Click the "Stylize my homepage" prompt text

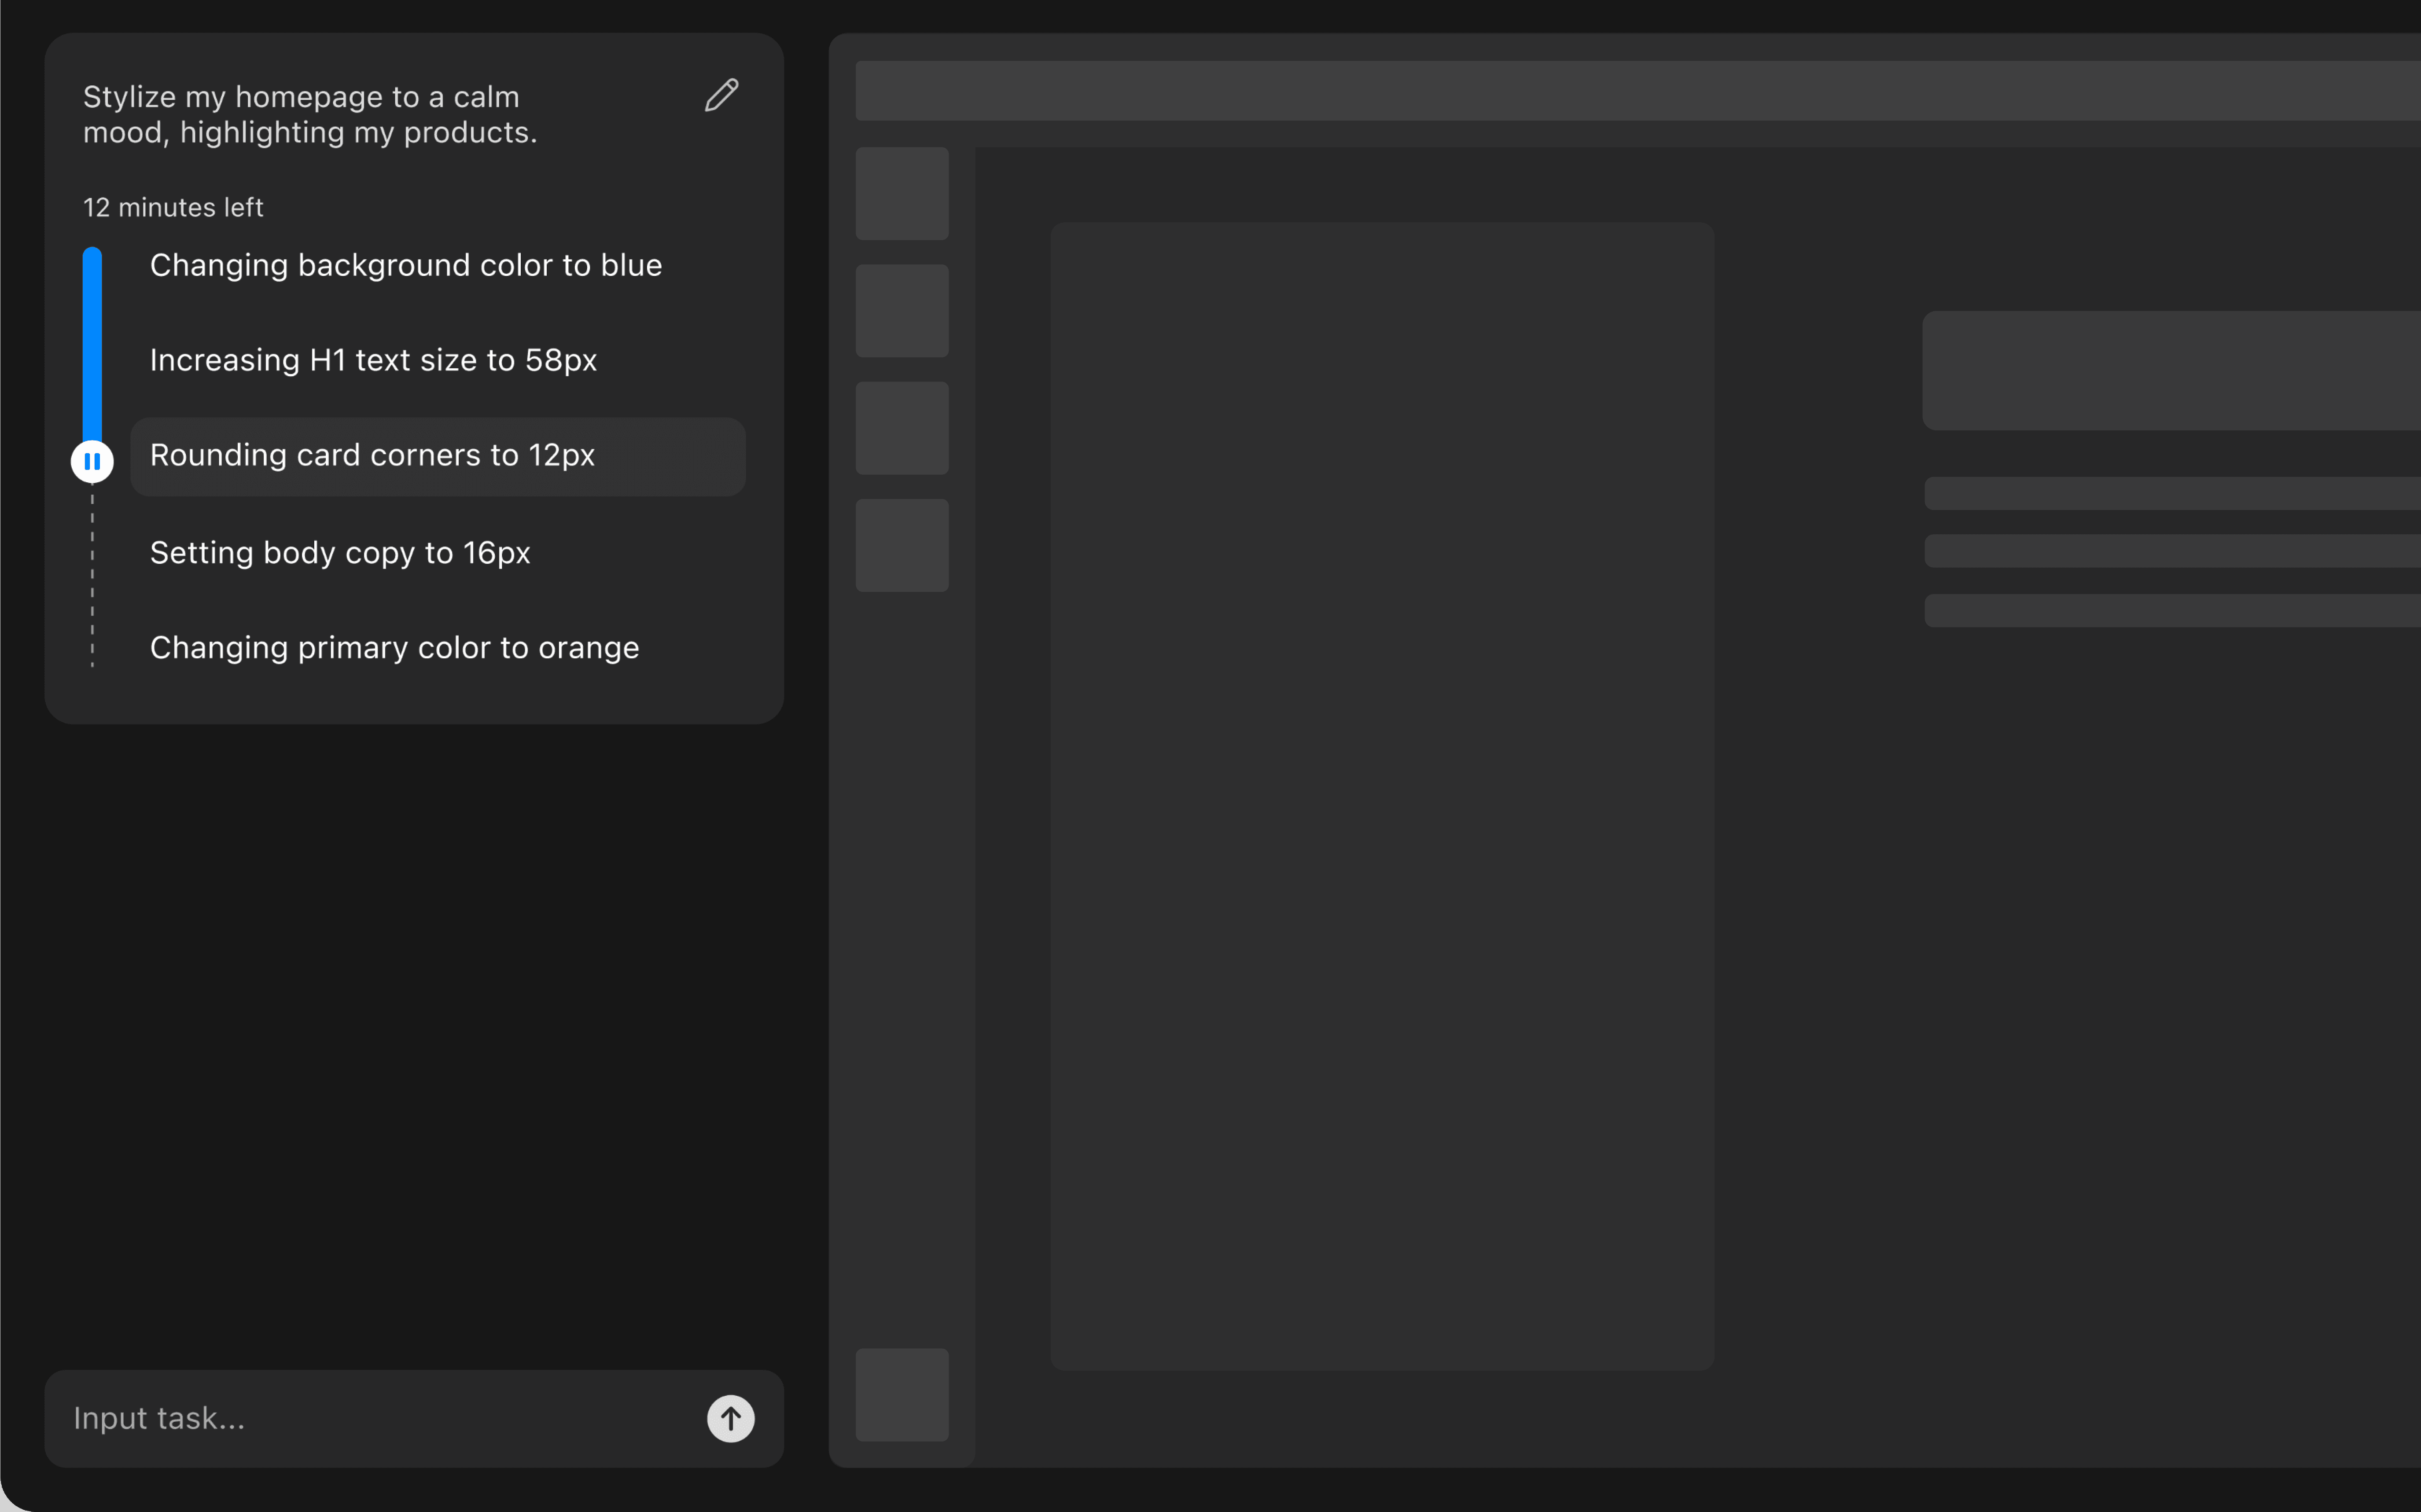coord(310,114)
